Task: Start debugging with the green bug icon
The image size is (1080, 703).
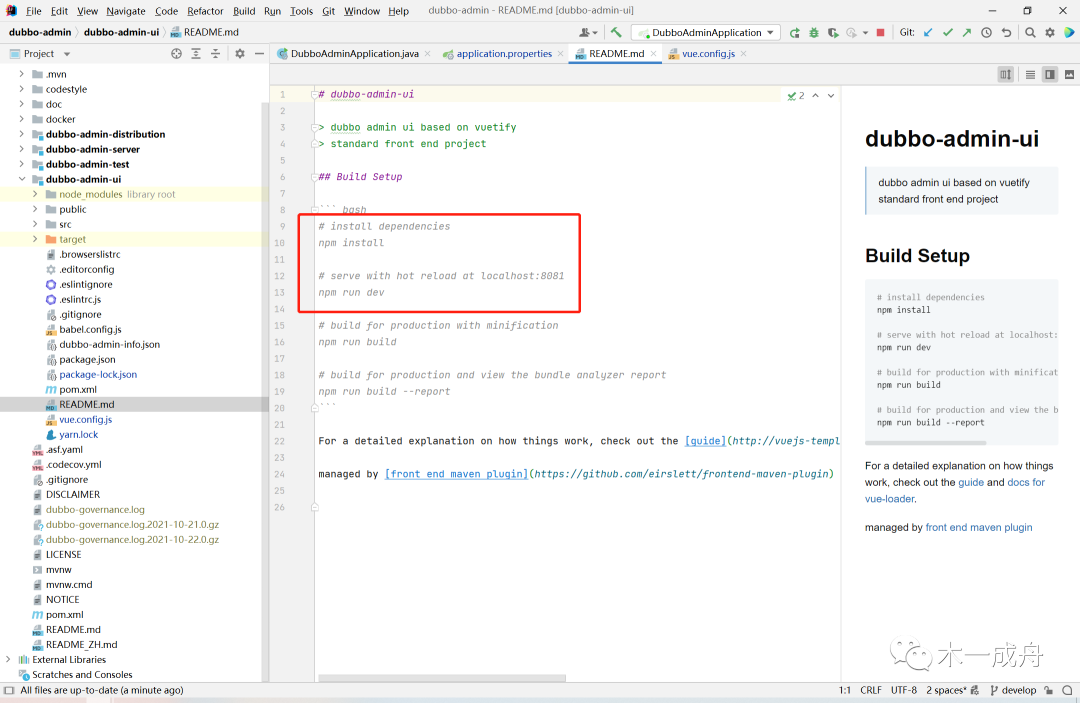Action: (813, 32)
